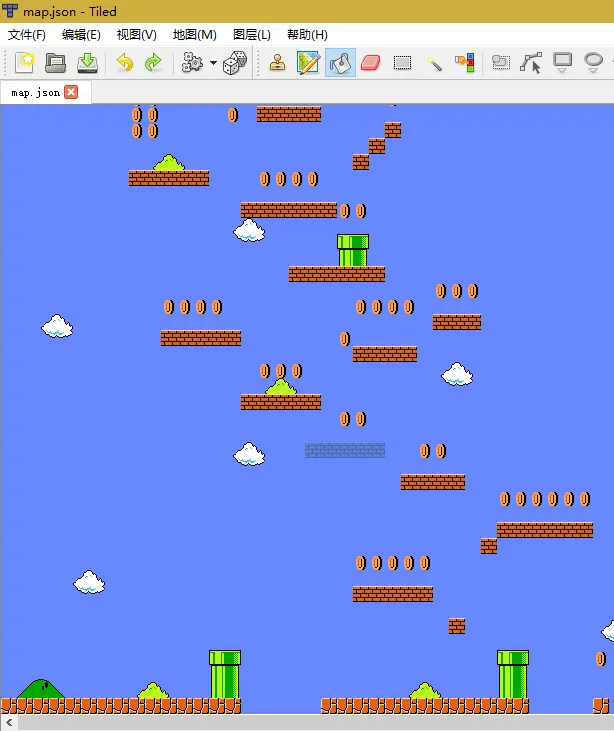Redo the last undone action
The width and height of the screenshot is (614, 731).
tap(153, 62)
